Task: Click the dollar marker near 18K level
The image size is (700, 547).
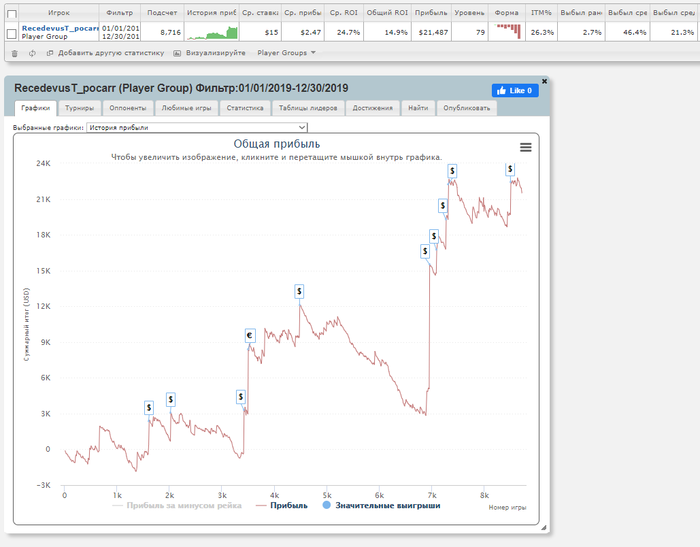Action: 433,236
